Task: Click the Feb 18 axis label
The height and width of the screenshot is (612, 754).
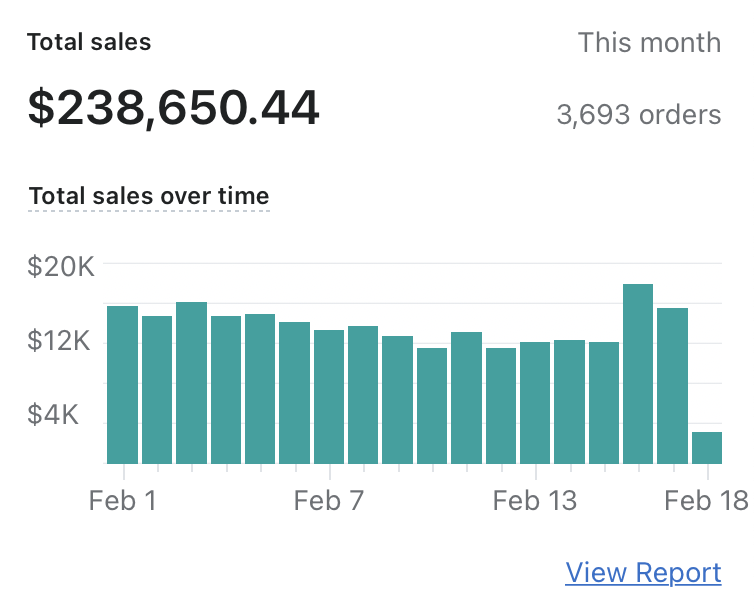Action: click(x=707, y=500)
